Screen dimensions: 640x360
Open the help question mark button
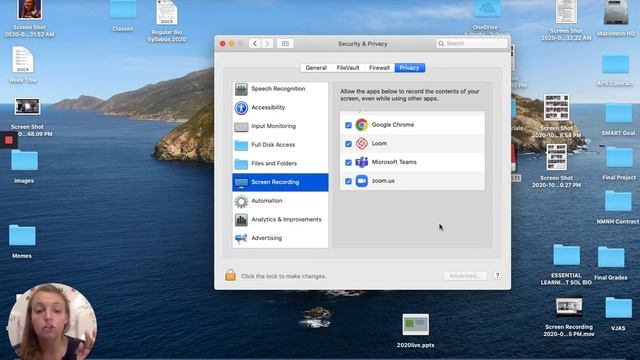click(x=497, y=276)
